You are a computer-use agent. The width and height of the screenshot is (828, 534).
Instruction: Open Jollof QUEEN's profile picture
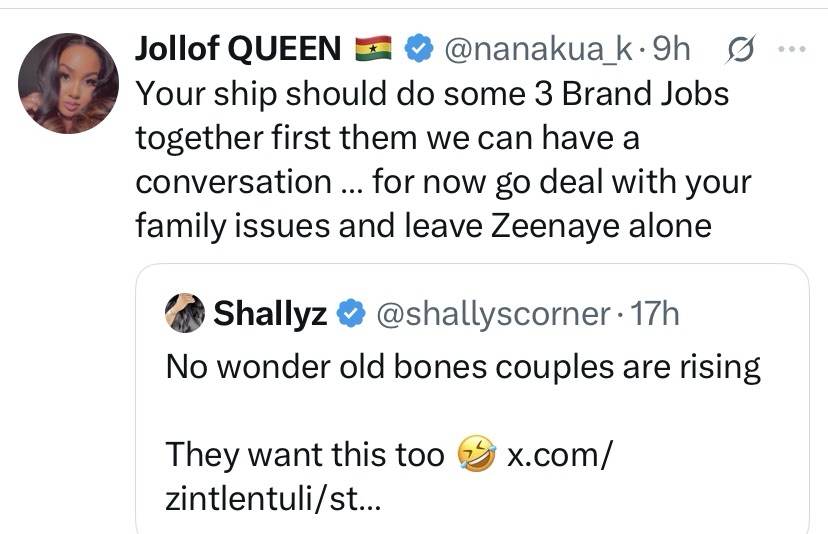[68, 83]
